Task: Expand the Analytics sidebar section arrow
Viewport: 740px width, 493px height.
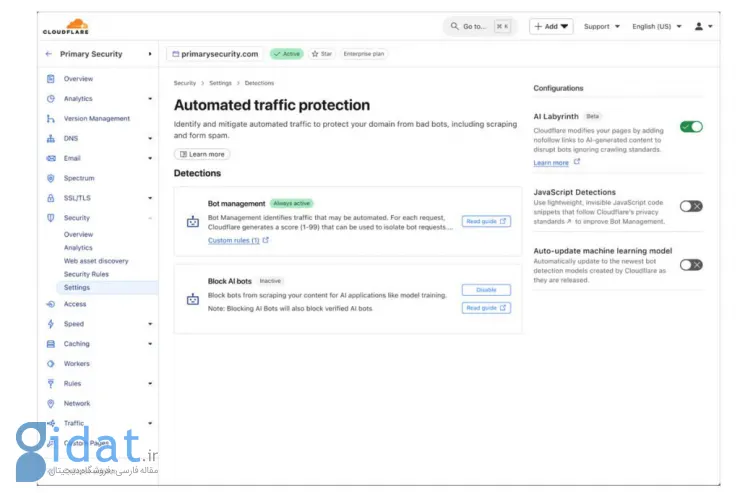Action: click(150, 99)
